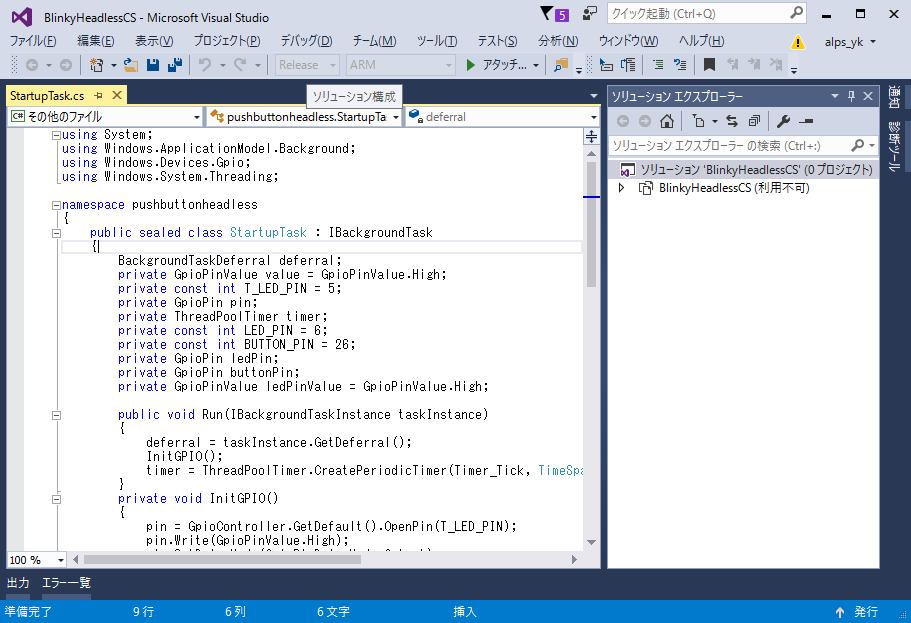
Task: Click the New Project toolbar icon
Action: 96,65
